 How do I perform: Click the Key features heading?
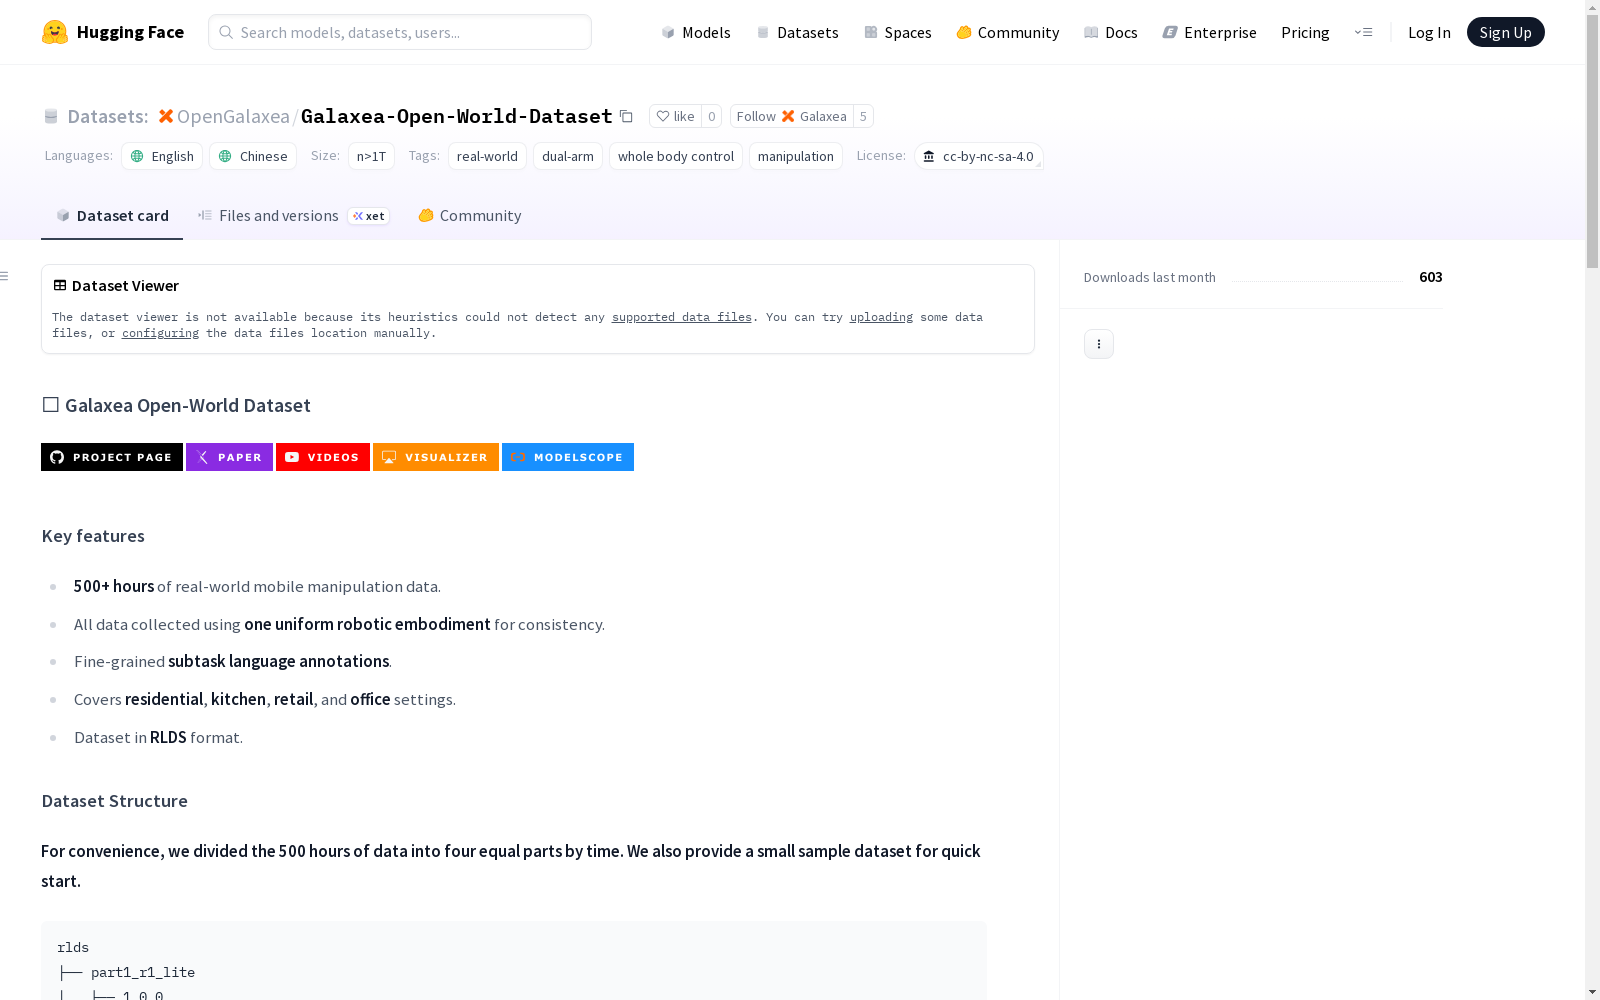point(93,536)
